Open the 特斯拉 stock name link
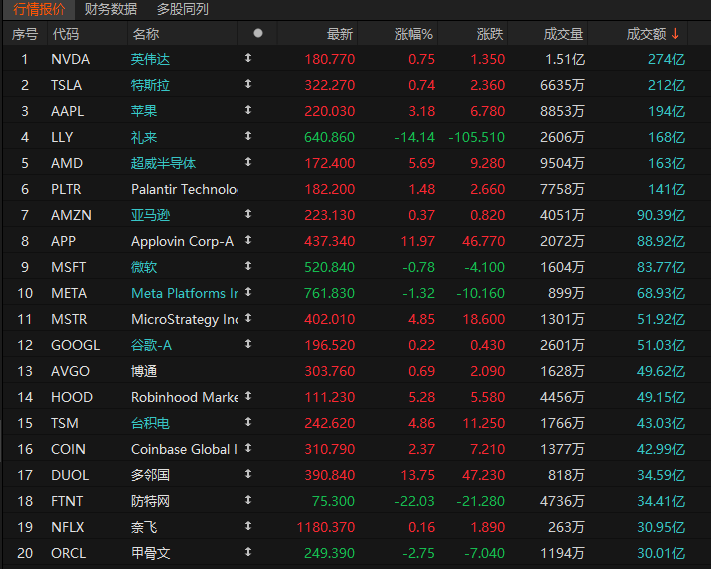 coord(150,85)
